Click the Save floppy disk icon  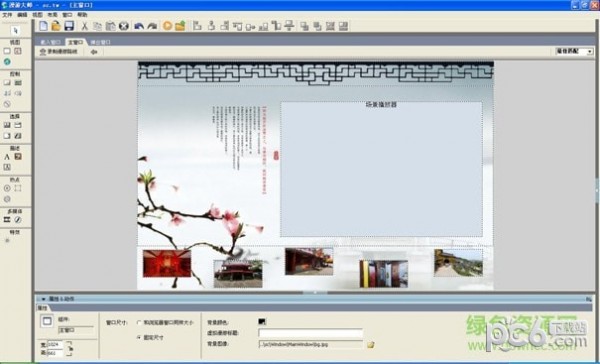click(x=69, y=26)
